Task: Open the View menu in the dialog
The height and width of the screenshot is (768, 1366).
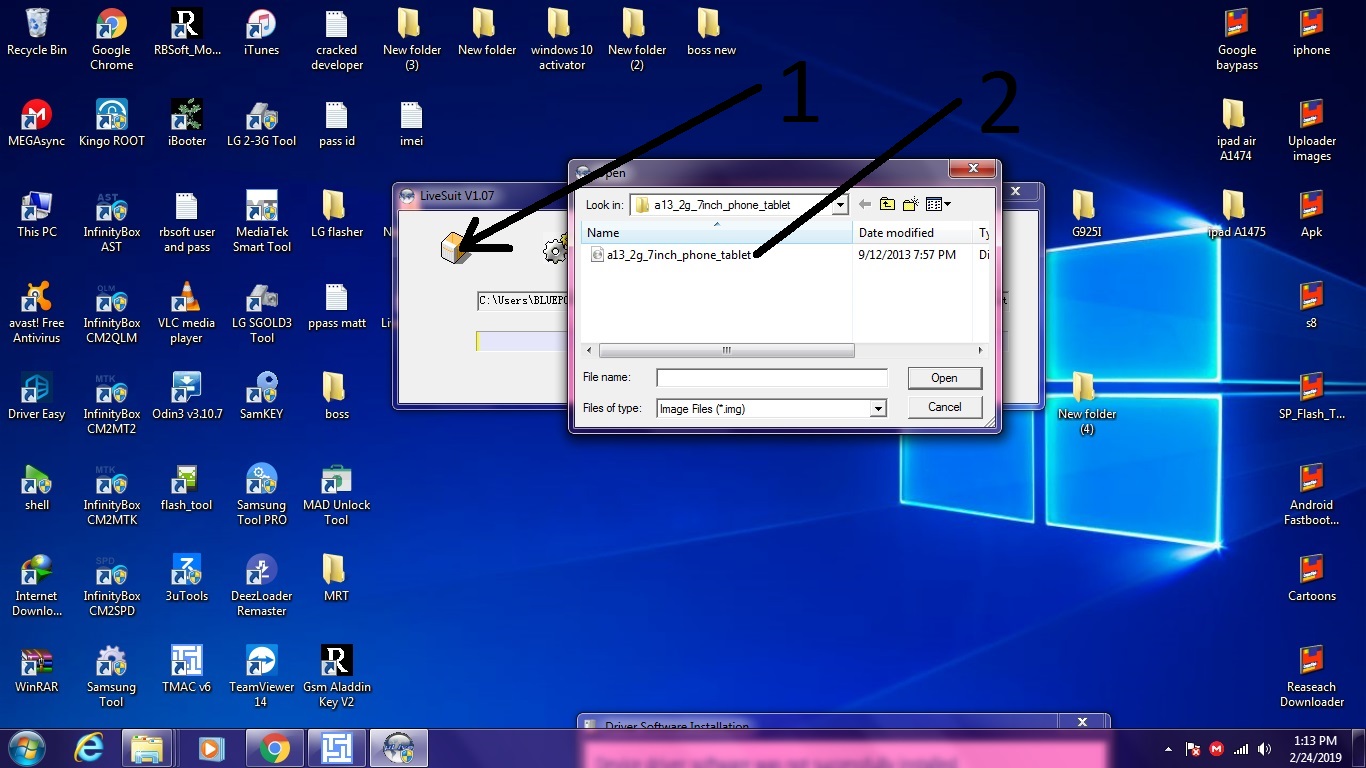Action: 938,205
